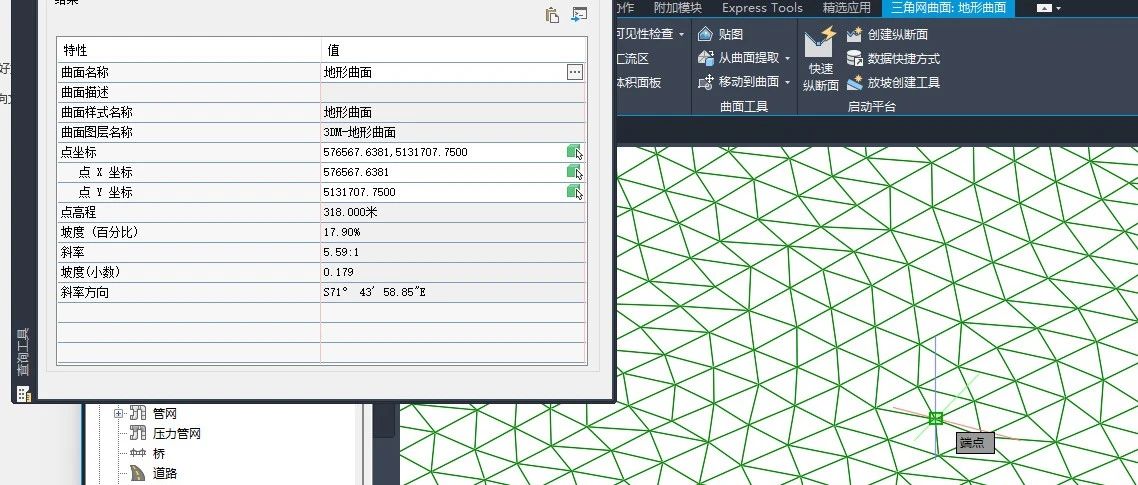
Task: Select the 管网 item in the tree
Action: (164, 413)
